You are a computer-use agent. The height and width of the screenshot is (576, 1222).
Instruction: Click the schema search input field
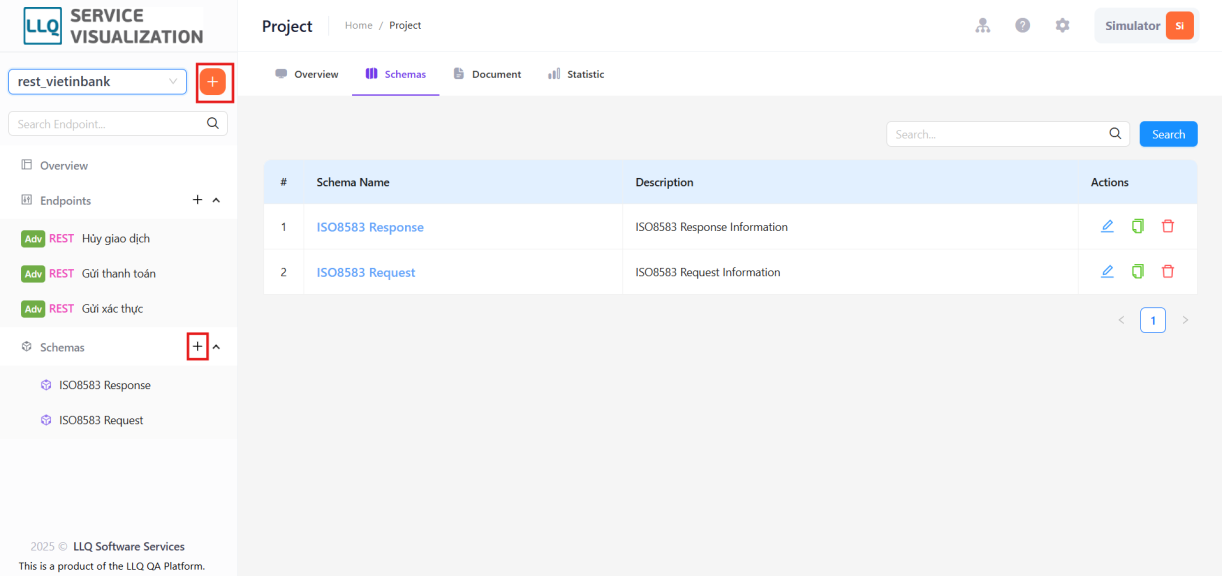pos(1008,134)
